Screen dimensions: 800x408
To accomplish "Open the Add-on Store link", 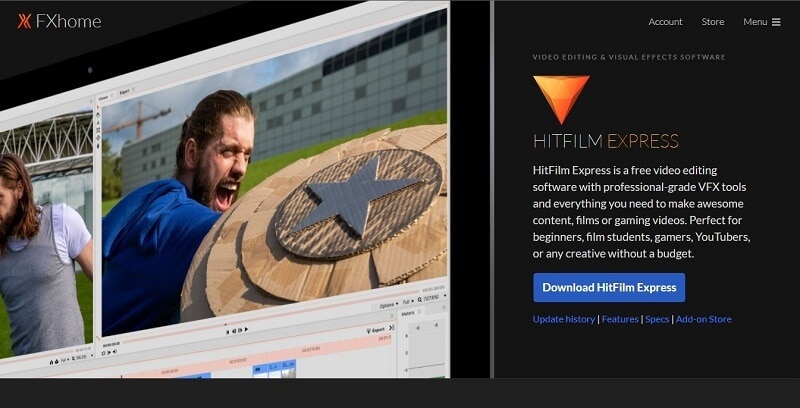I will click(704, 319).
